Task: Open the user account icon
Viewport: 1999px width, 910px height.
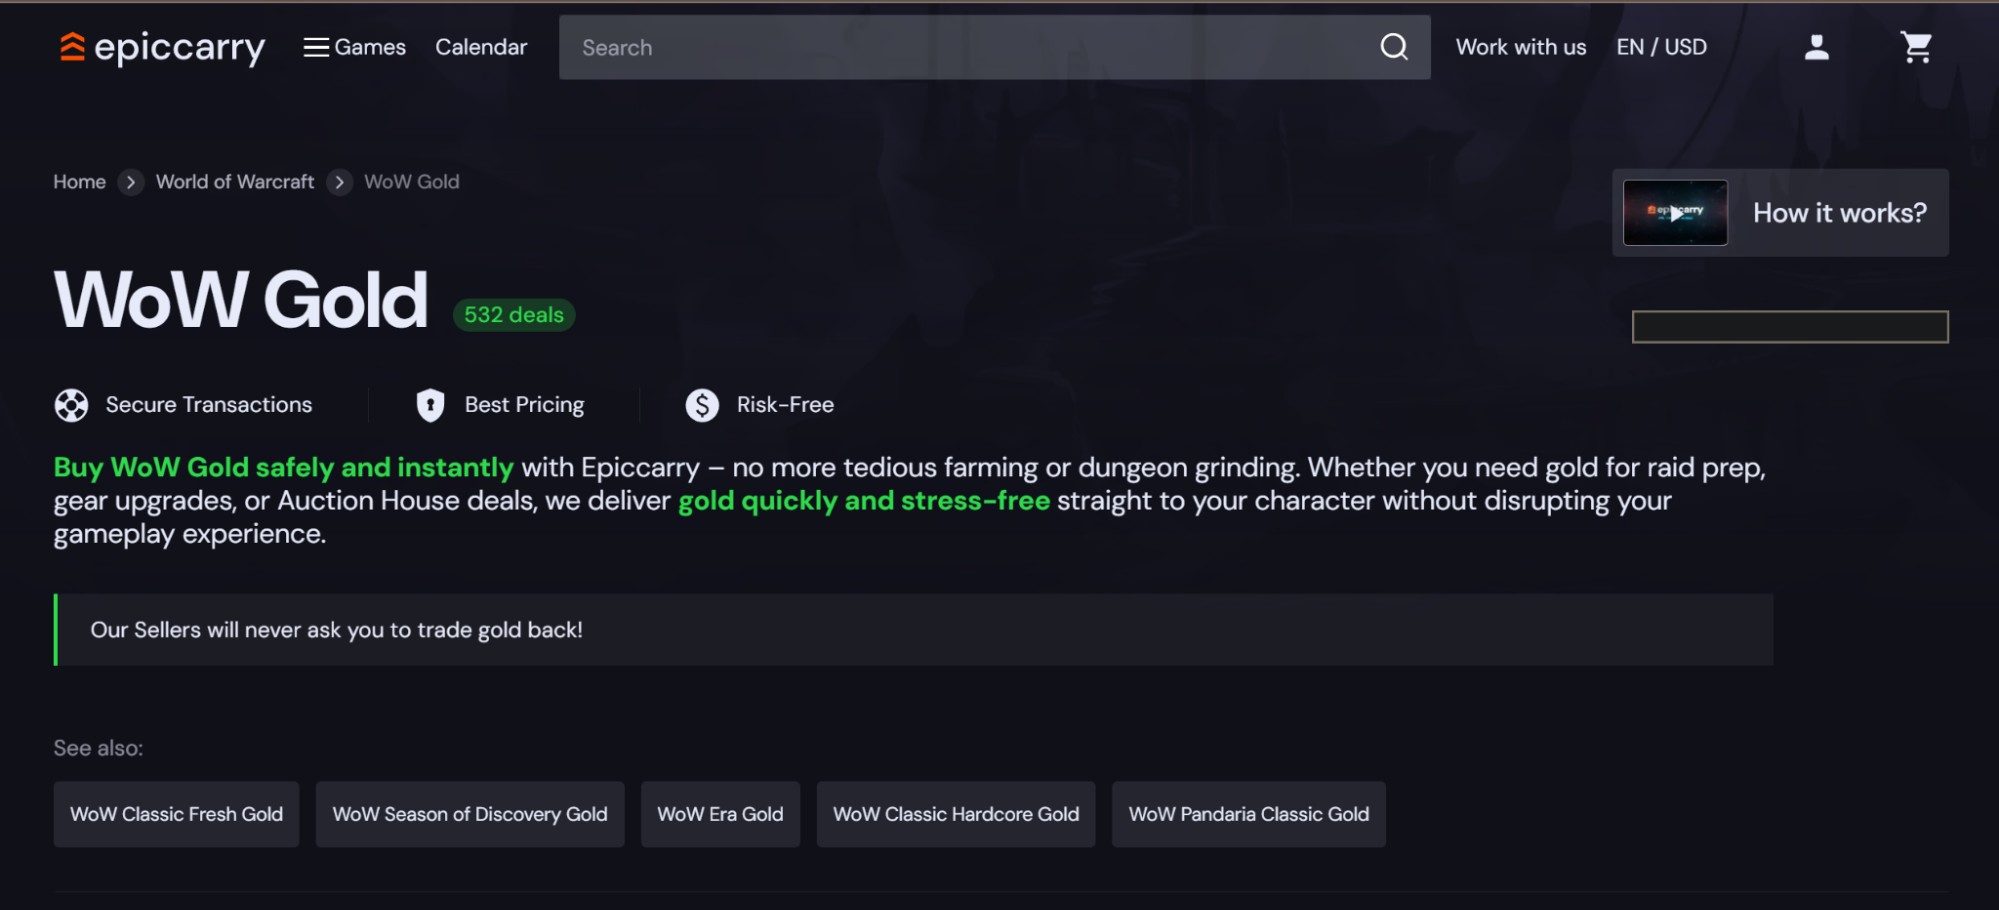Action: (x=1816, y=47)
